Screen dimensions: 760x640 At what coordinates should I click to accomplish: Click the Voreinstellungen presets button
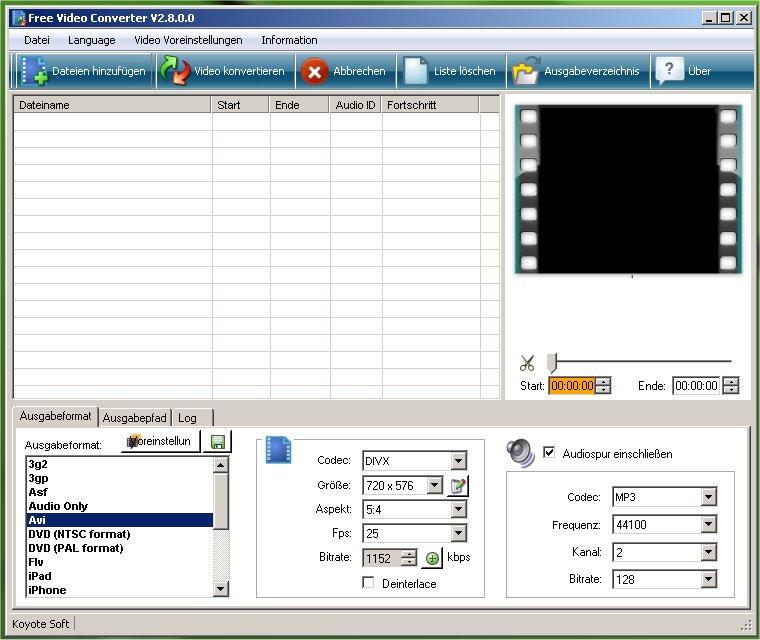coord(161,441)
